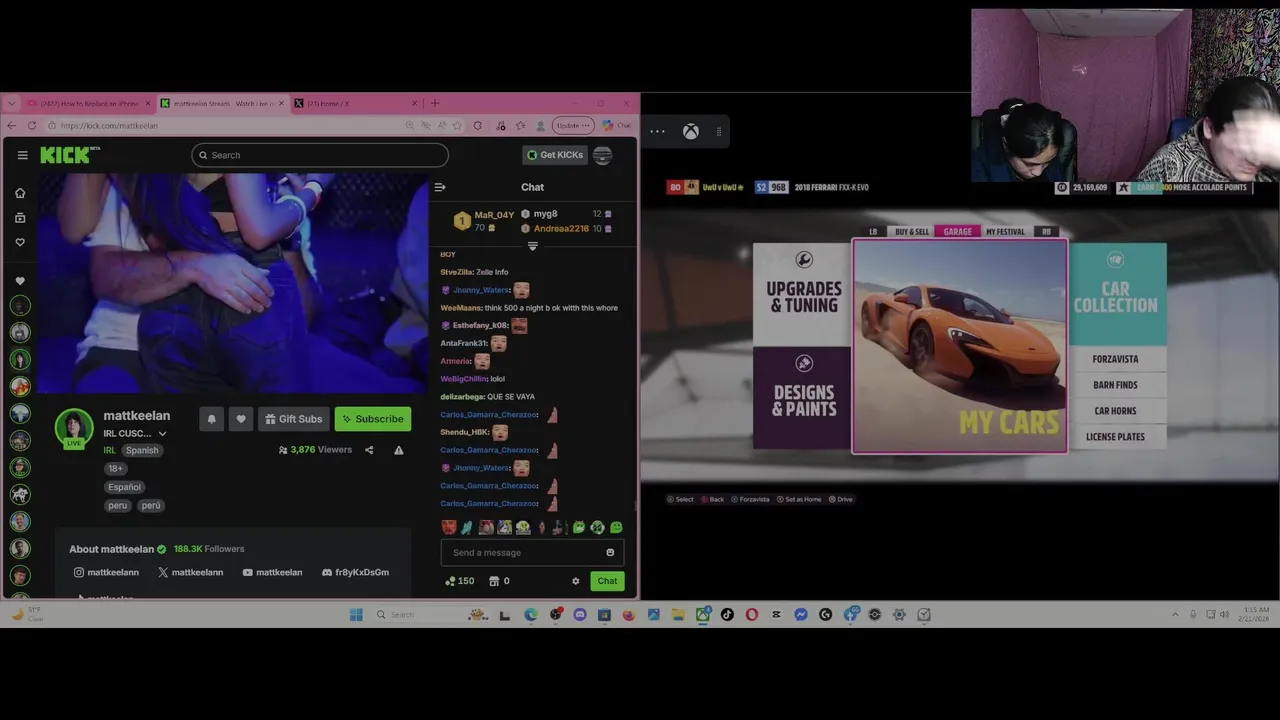Click the Upgrades & Tuning wrench icon

pyautogui.click(x=804, y=260)
